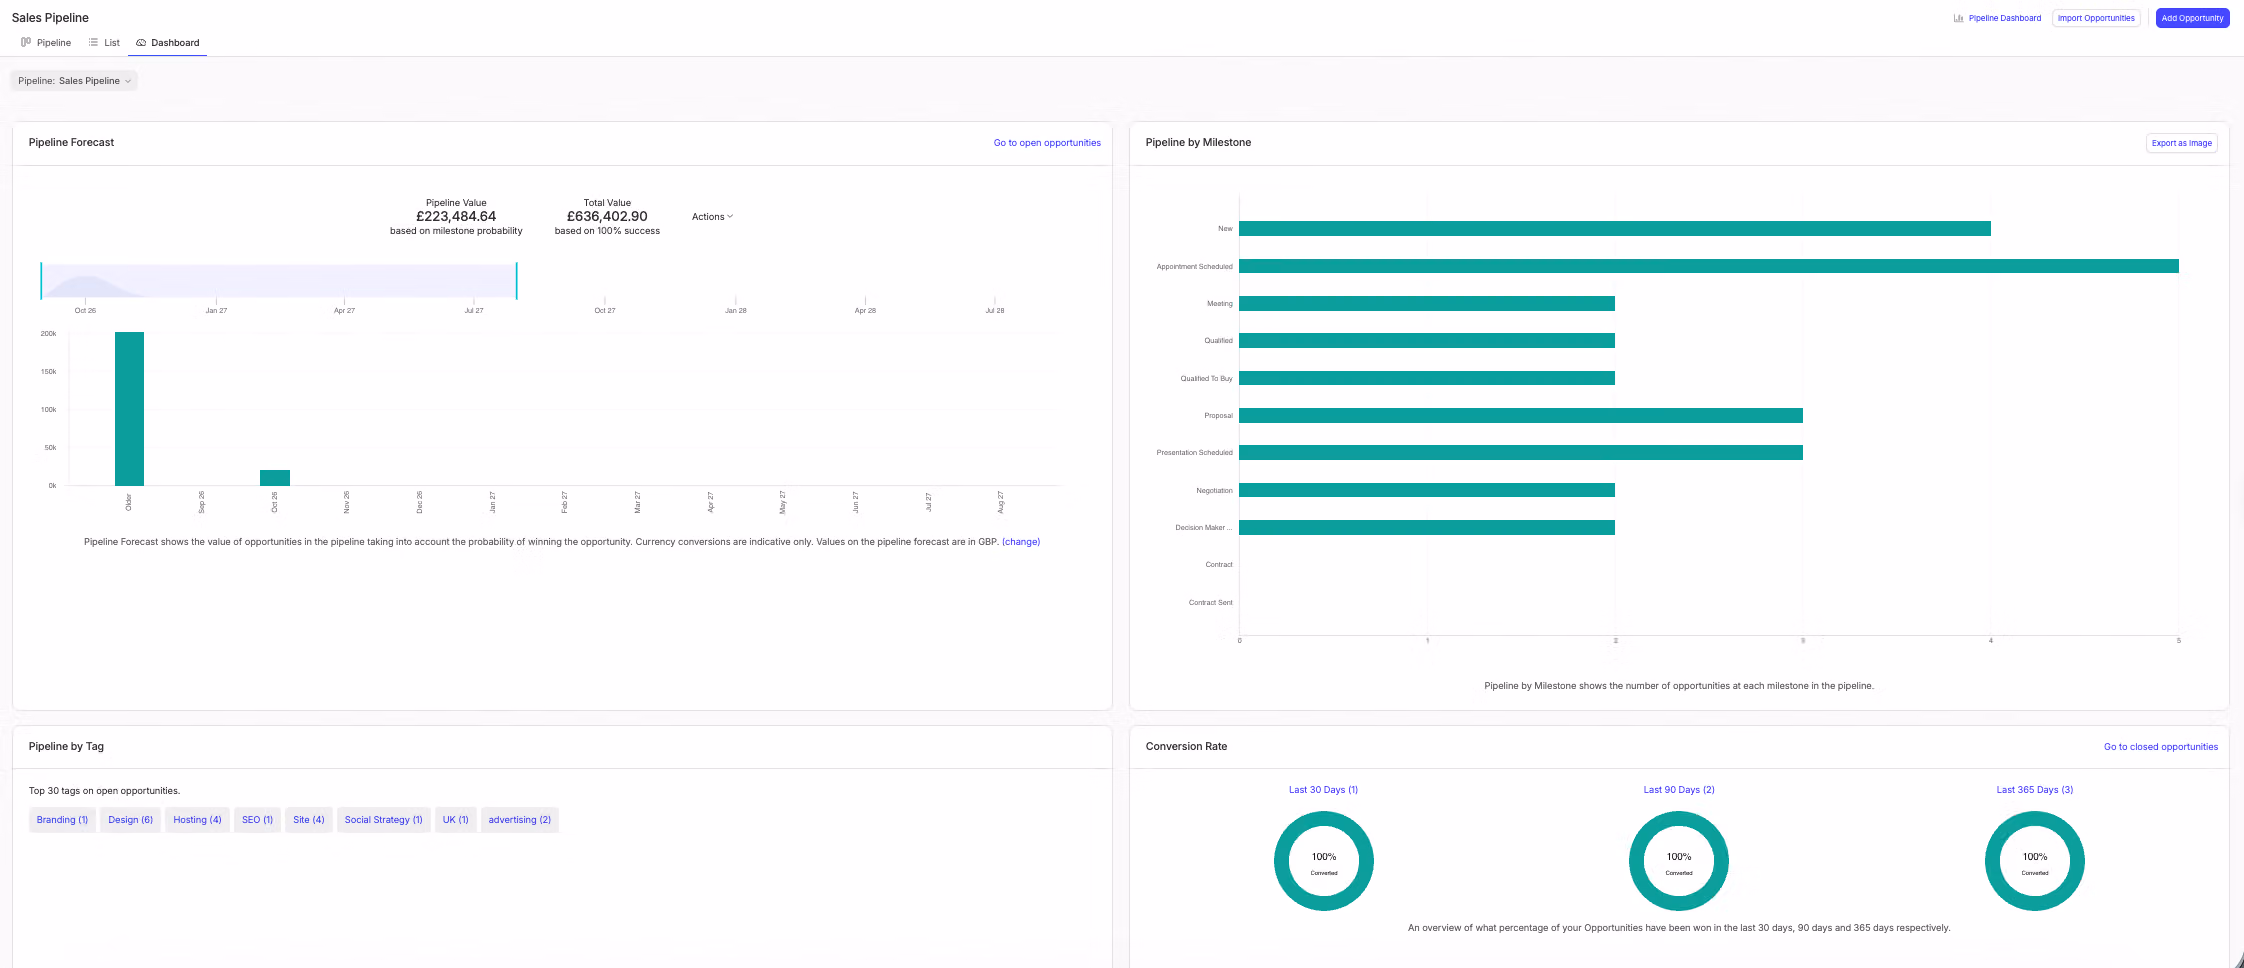The image size is (2244, 968).
Task: Open the Branding (1) tag
Action: [x=62, y=820]
